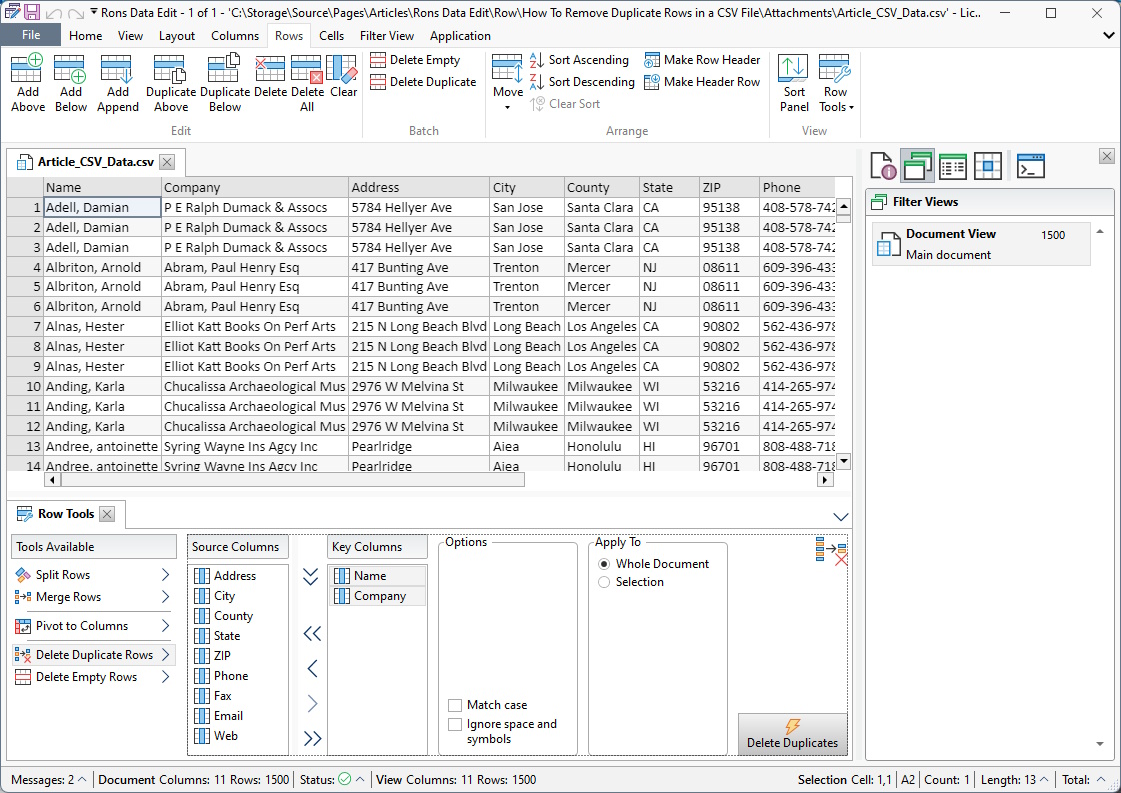Click Make Row Header

[702, 60]
